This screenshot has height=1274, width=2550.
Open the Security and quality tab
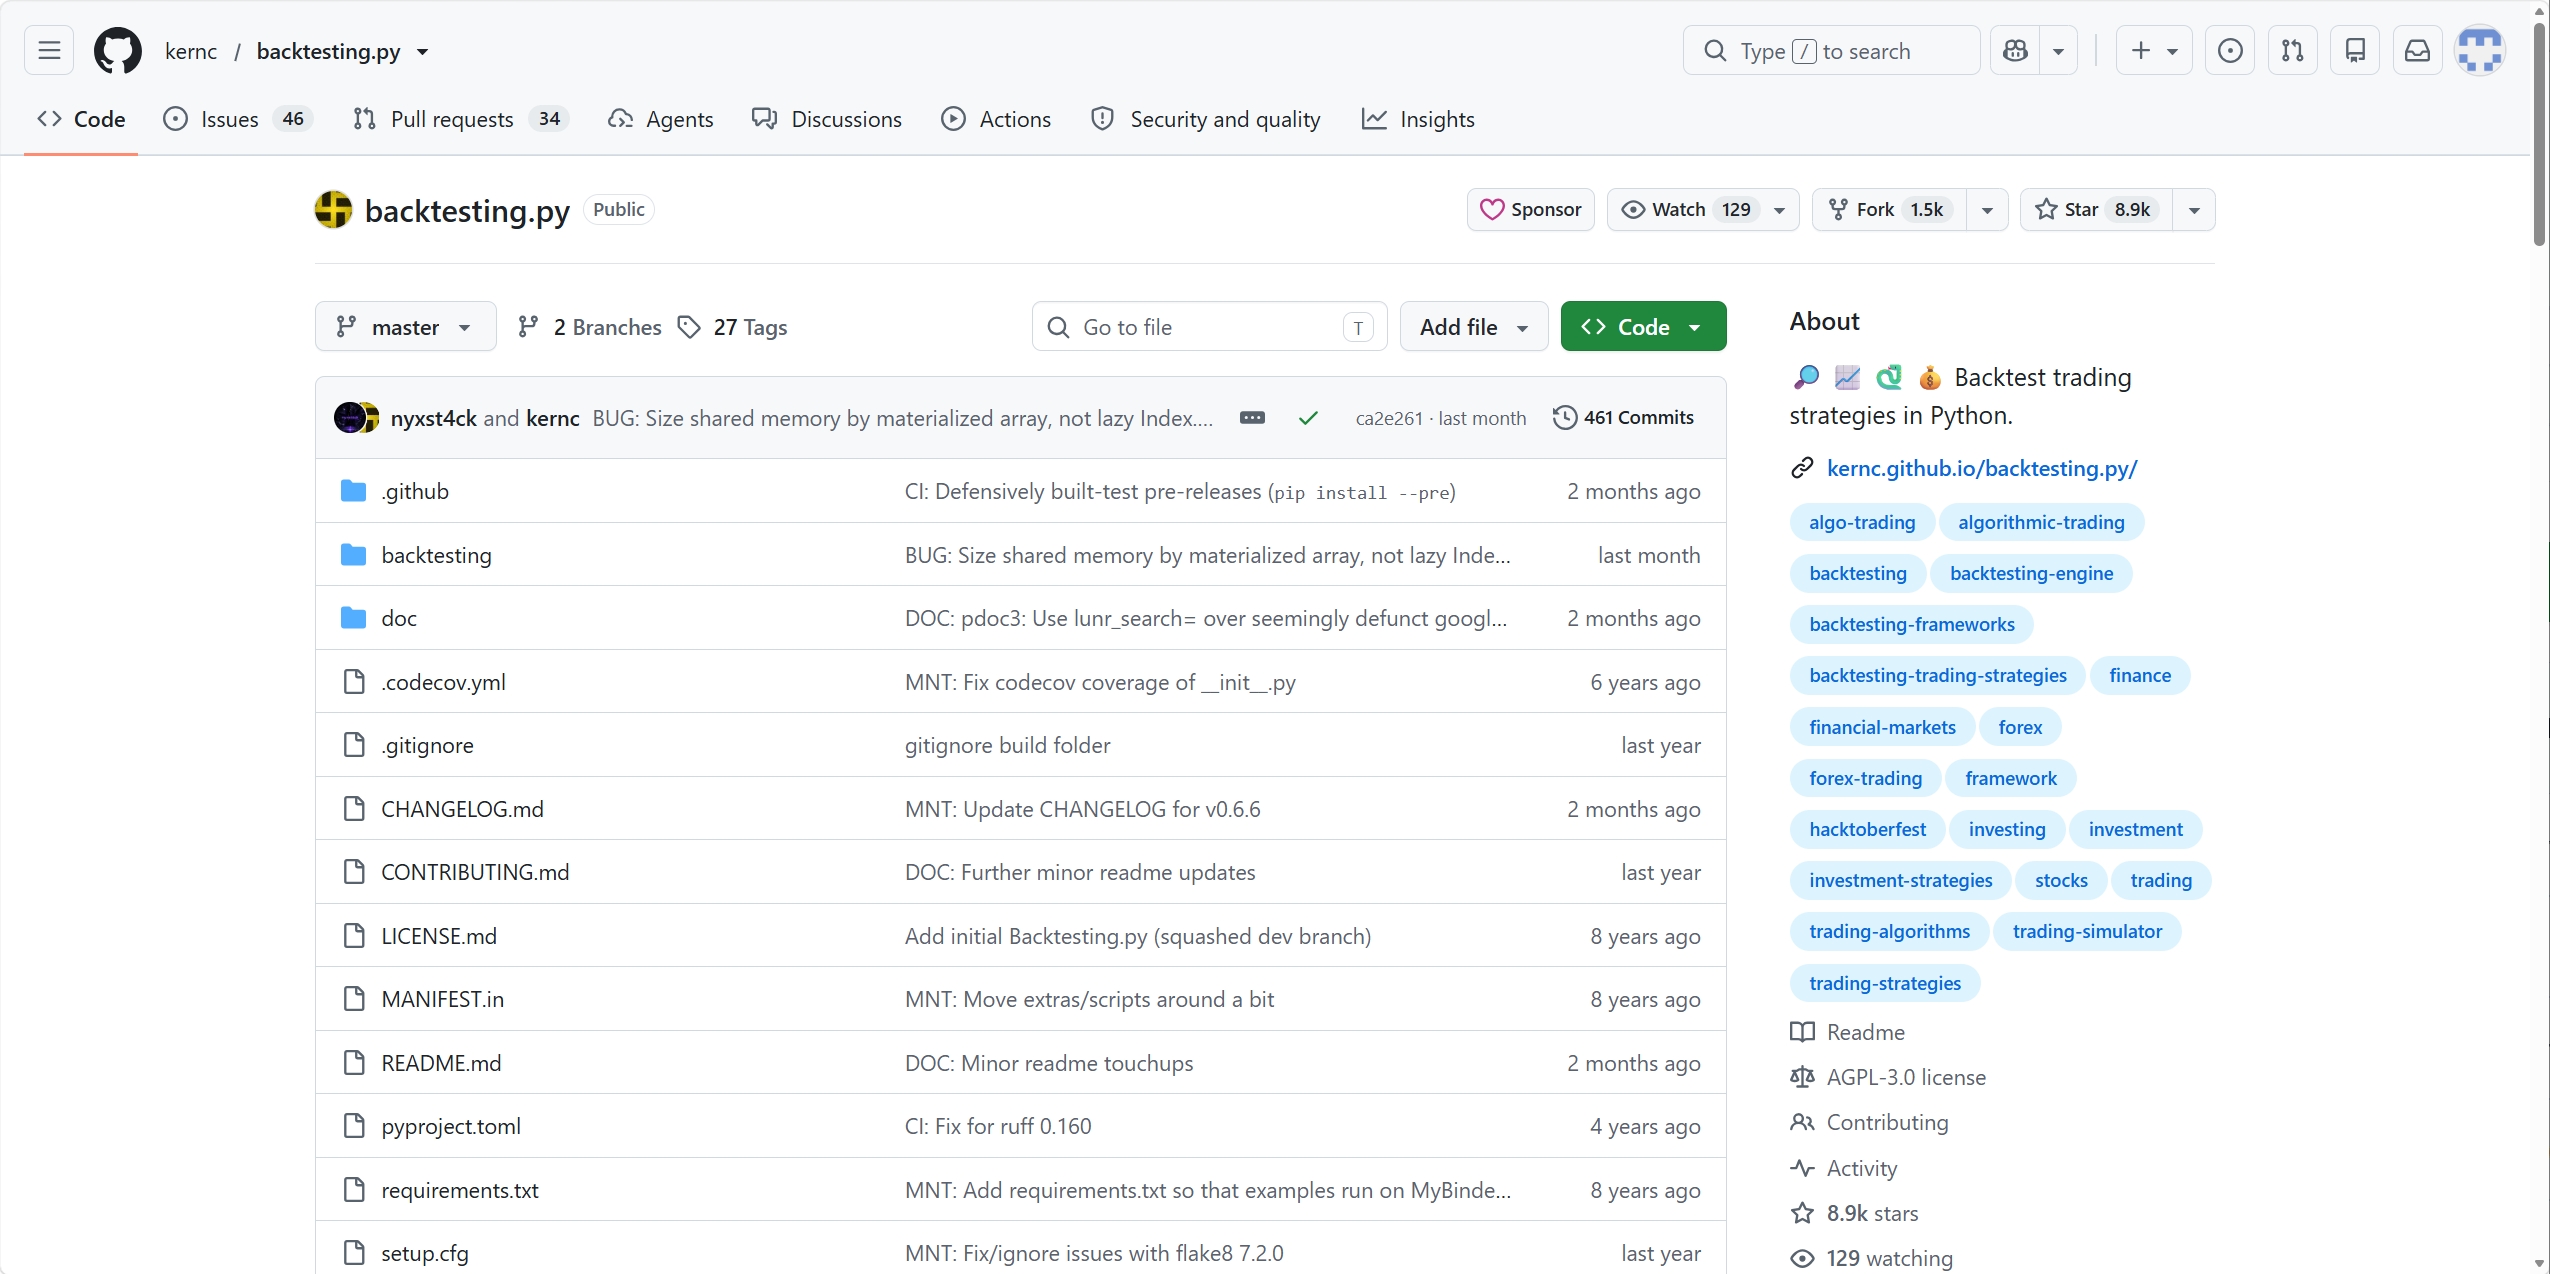coord(1206,119)
